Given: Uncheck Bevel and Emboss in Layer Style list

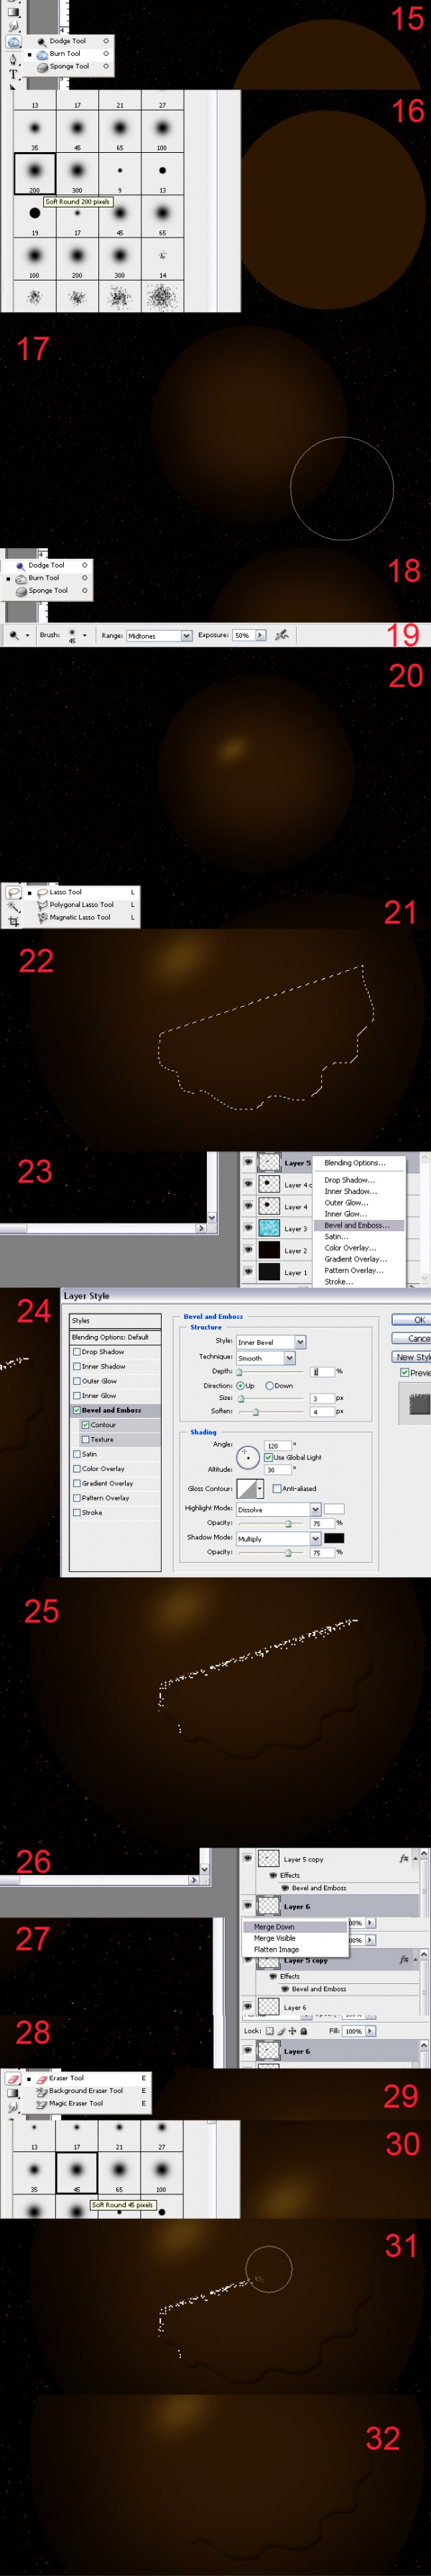Looking at the screenshot, I should pyautogui.click(x=76, y=1410).
